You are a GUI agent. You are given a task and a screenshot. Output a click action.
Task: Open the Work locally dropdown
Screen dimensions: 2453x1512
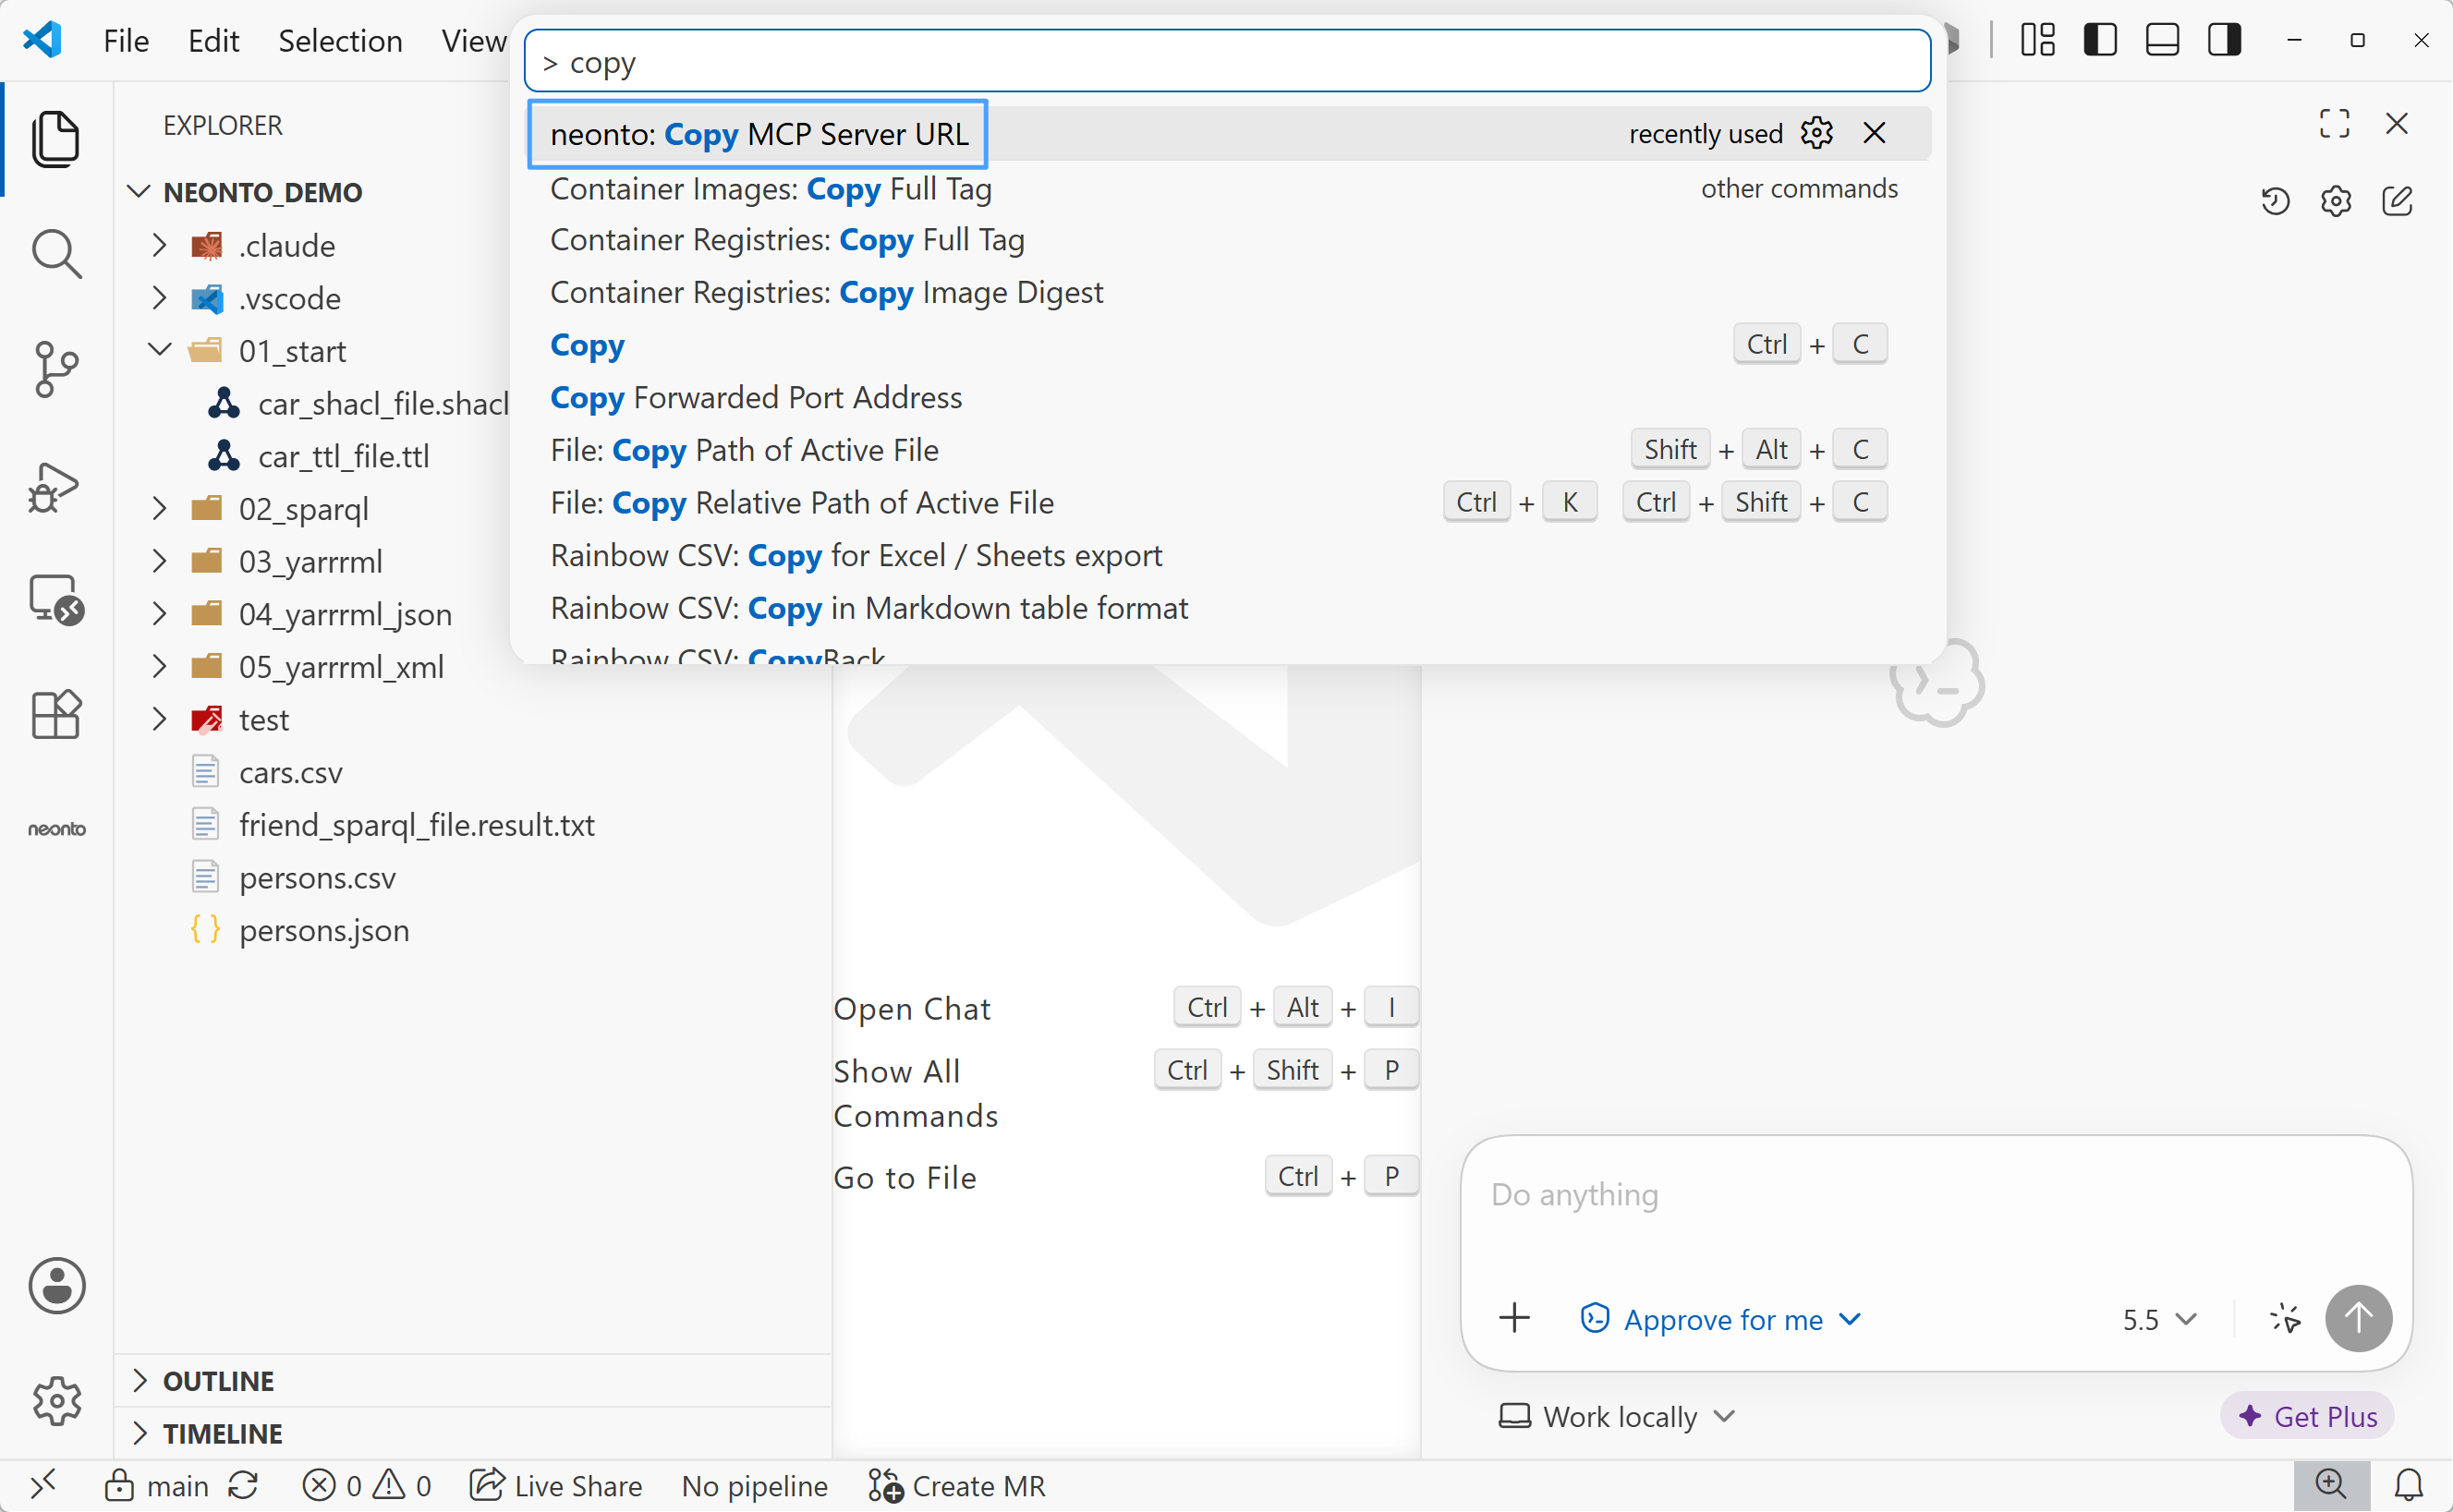click(1617, 1416)
